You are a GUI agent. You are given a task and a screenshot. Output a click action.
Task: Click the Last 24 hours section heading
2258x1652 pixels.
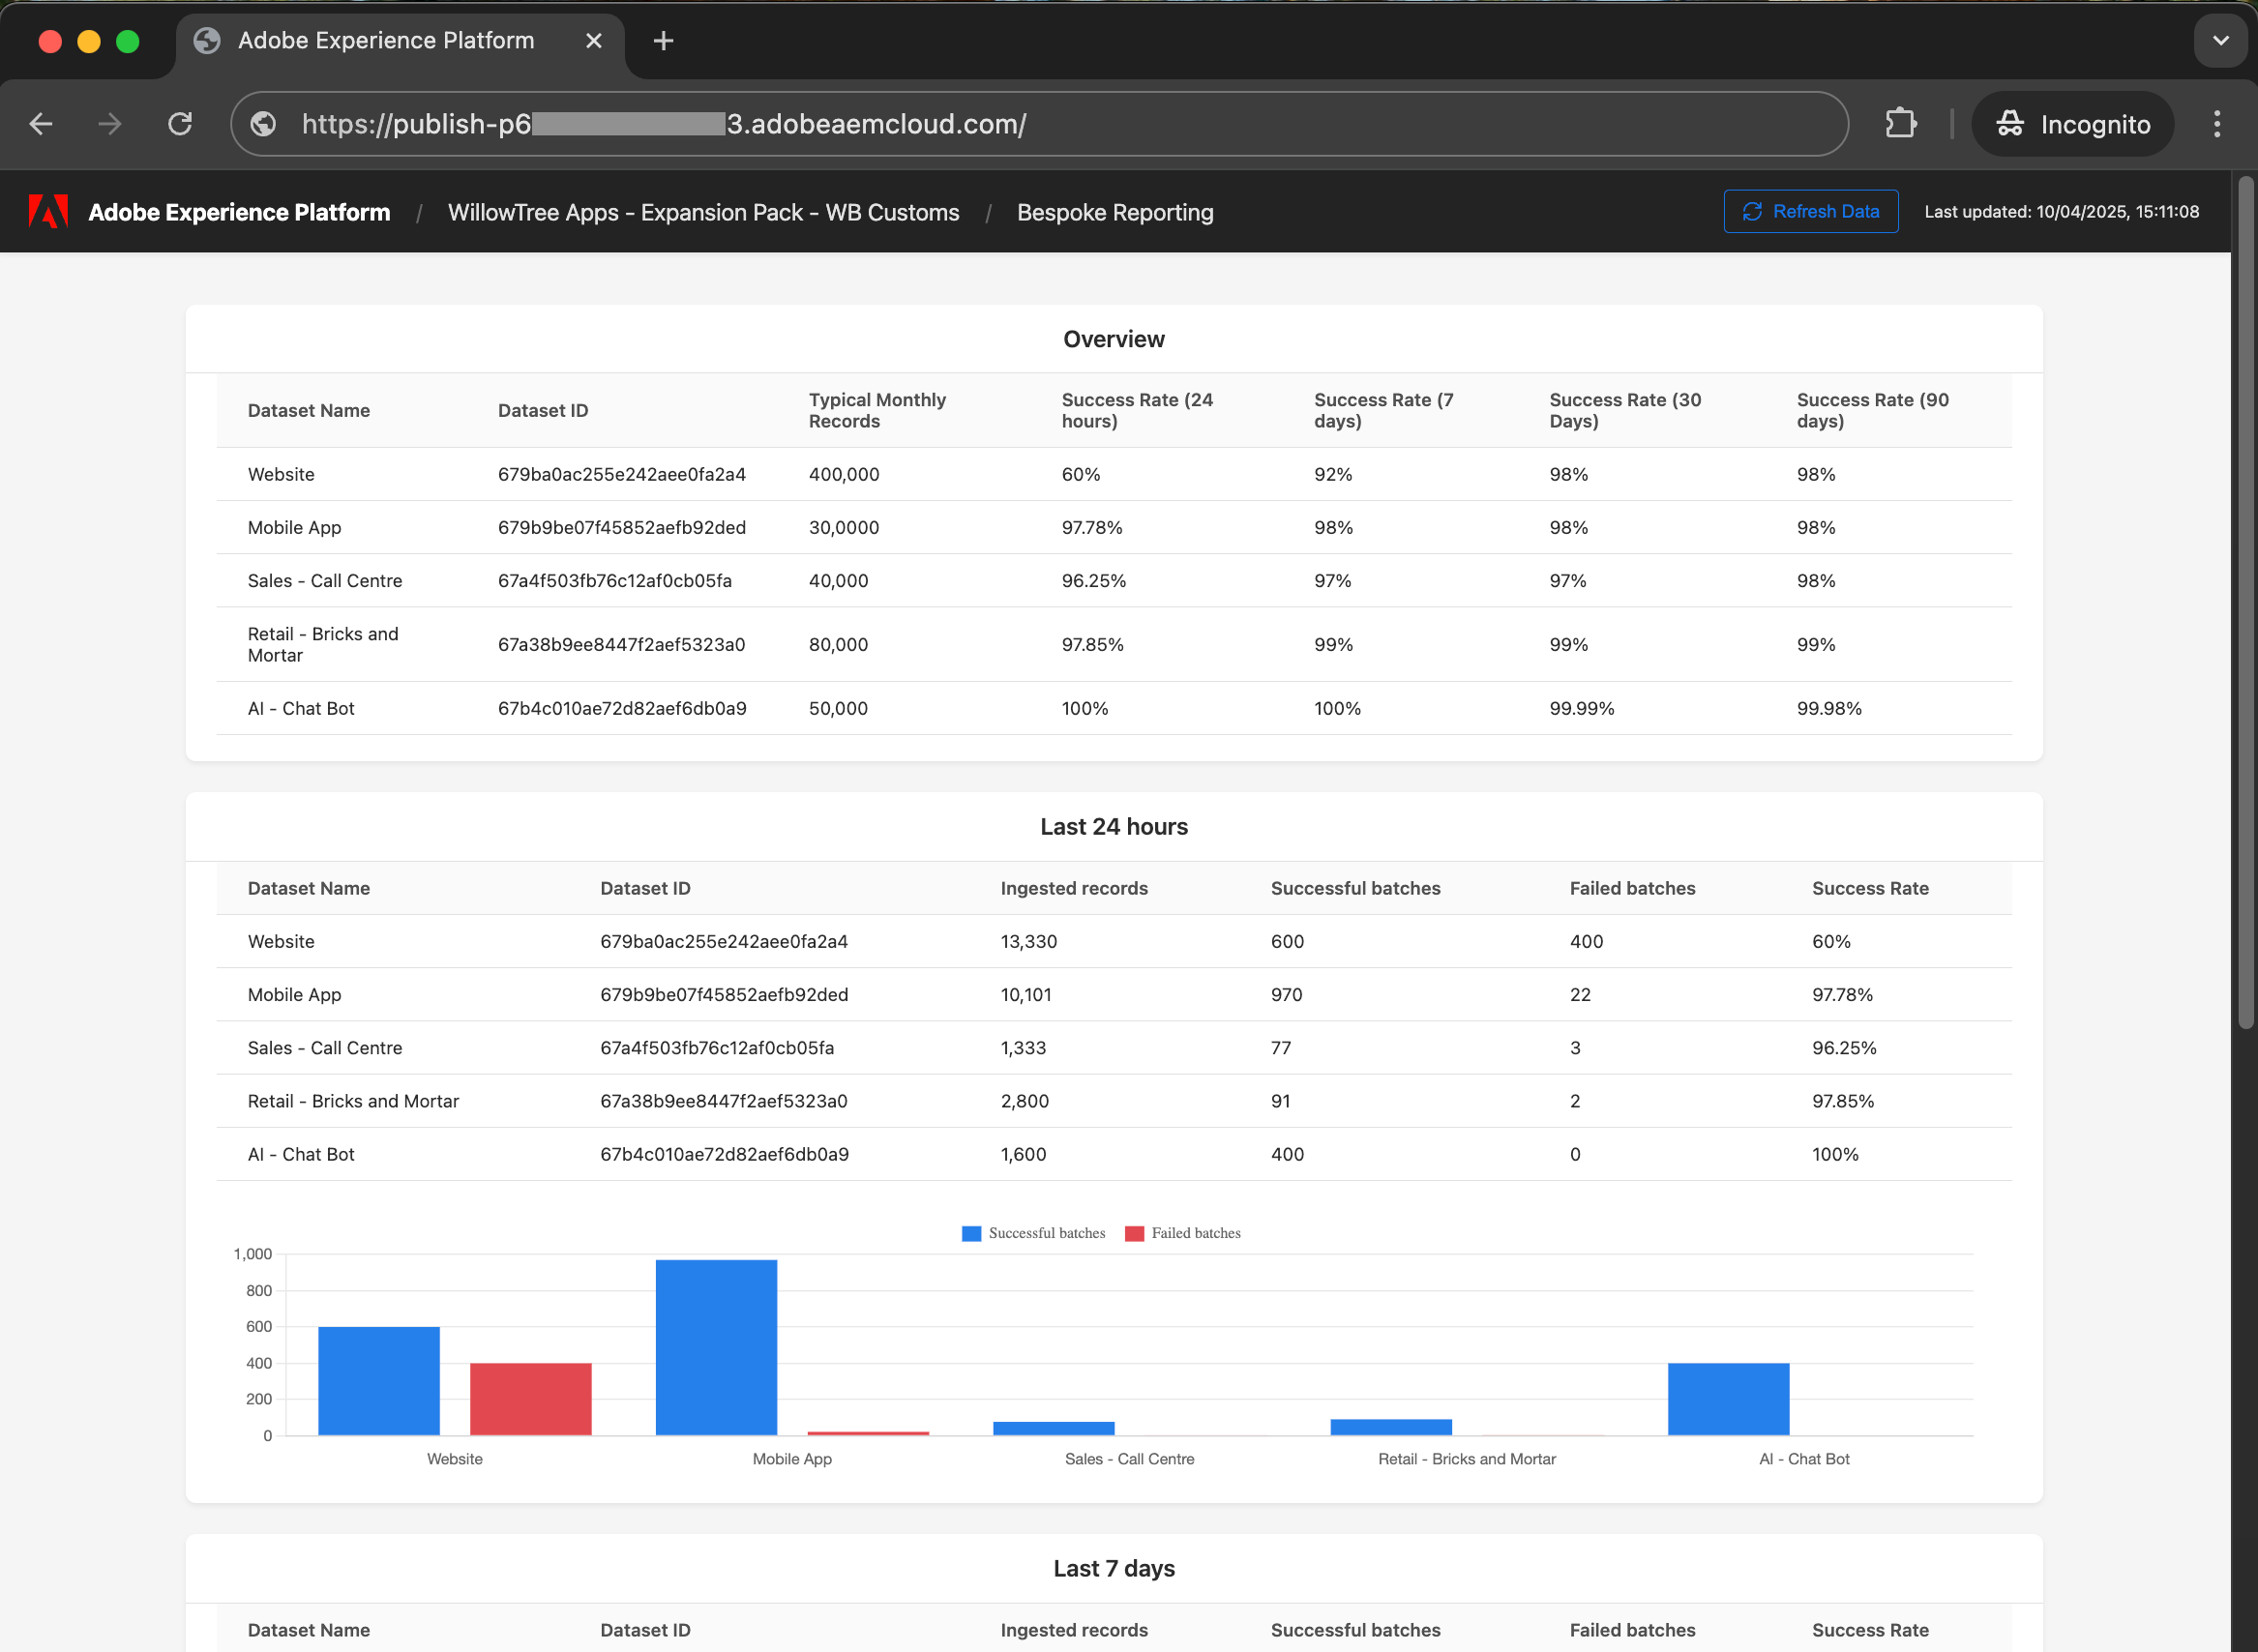[x=1114, y=826]
